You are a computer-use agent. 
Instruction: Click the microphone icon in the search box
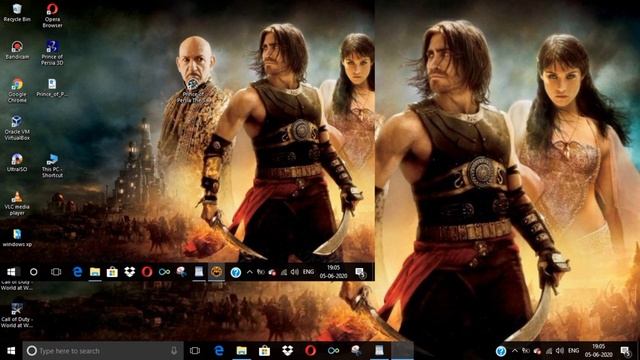[174, 351]
